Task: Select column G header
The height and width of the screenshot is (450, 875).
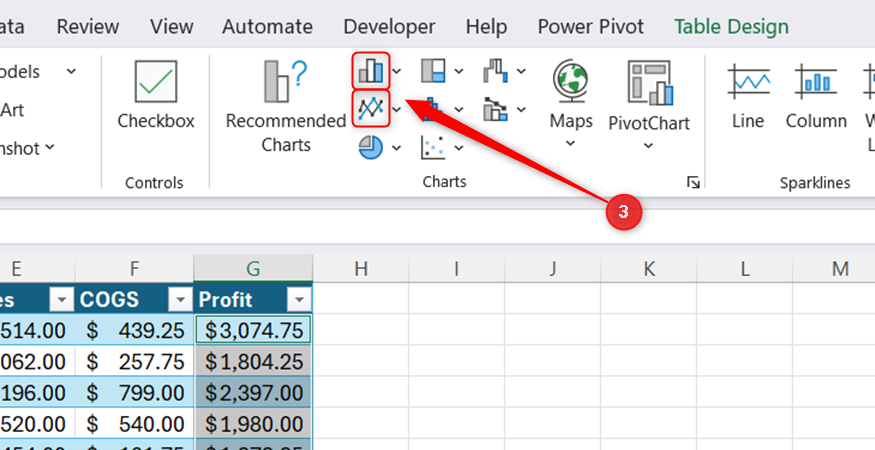Action: pyautogui.click(x=253, y=269)
